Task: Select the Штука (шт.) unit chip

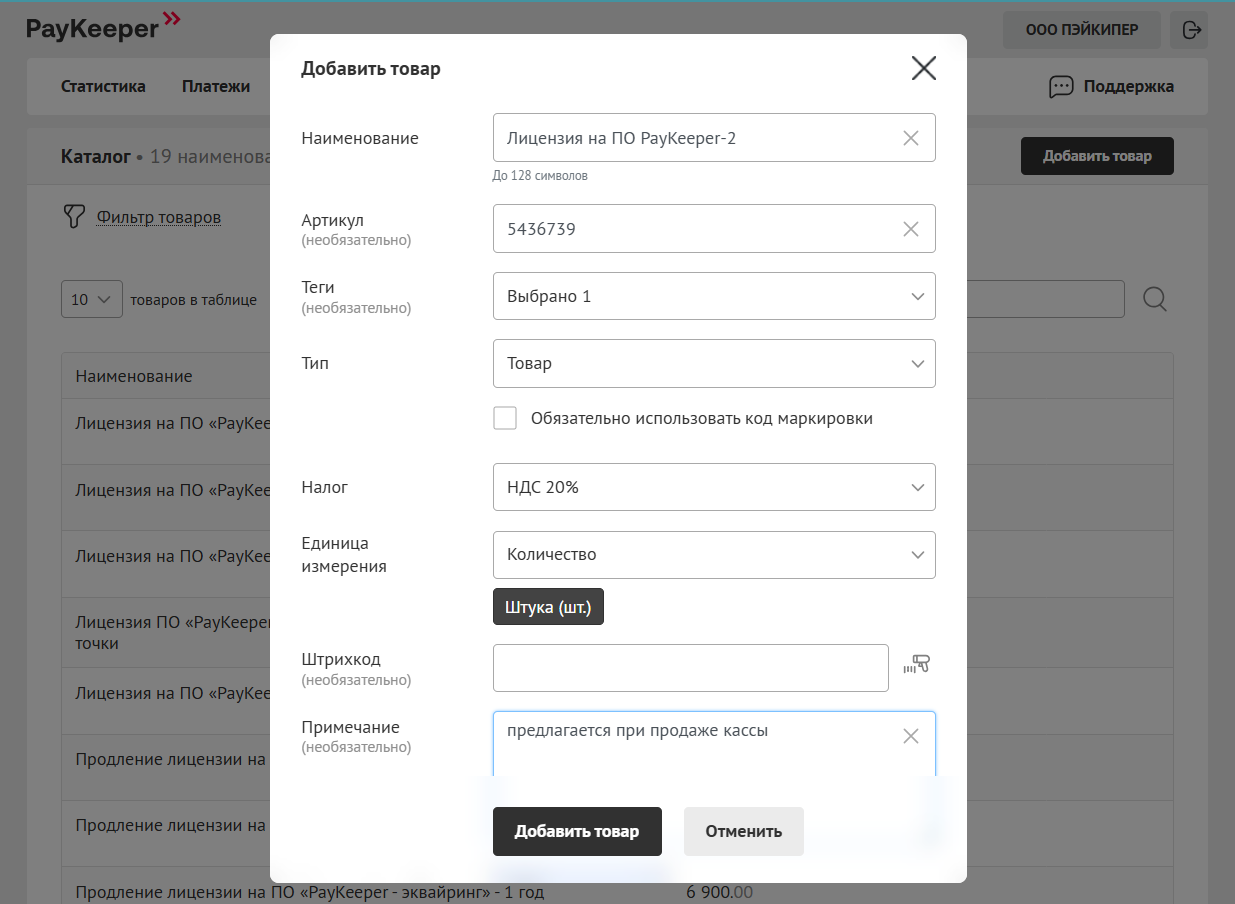Action: pos(548,607)
